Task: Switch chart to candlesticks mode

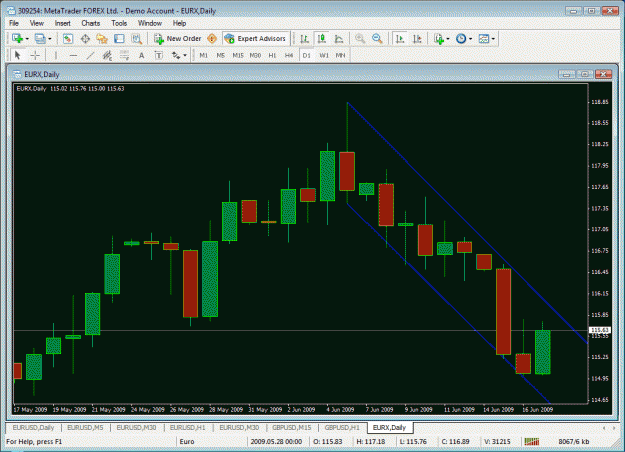Action: pos(322,39)
